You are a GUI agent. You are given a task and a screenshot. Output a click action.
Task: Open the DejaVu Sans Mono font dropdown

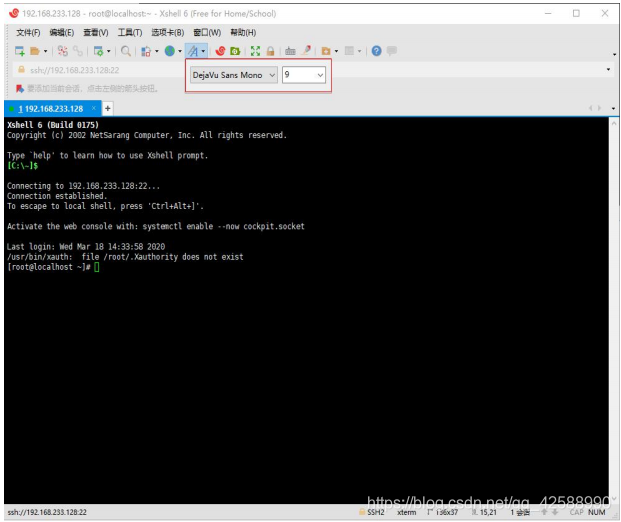click(x=234, y=75)
